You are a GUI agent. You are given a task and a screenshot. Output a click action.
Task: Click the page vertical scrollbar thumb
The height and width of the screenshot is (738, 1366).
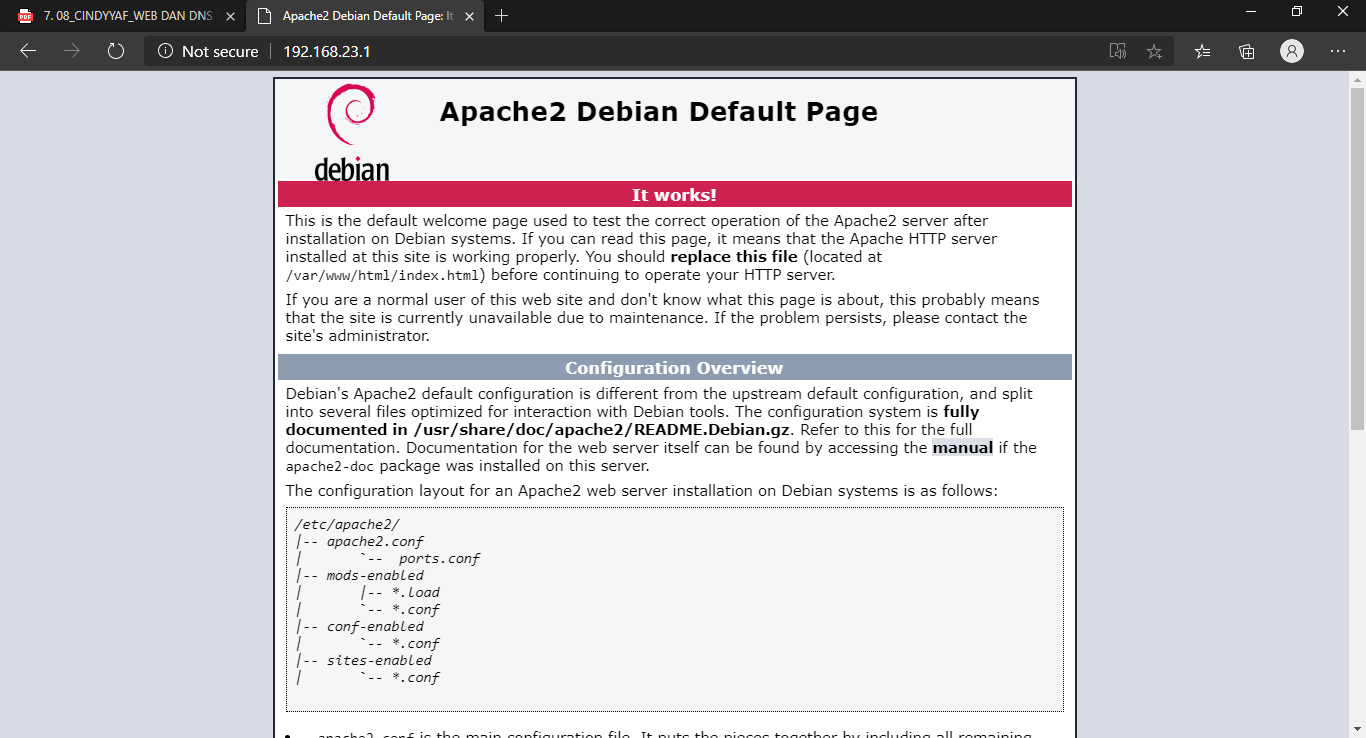(x=1357, y=259)
